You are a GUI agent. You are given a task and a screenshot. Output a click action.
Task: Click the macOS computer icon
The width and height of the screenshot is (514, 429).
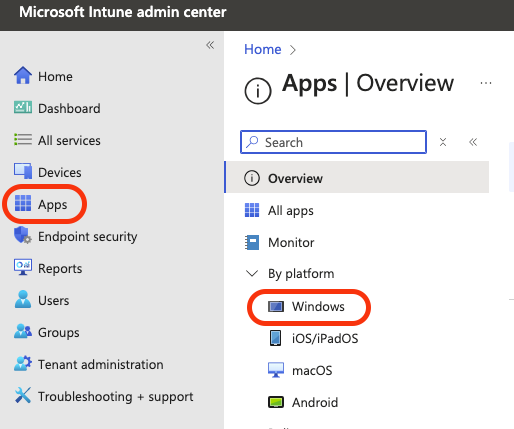tap(276, 370)
